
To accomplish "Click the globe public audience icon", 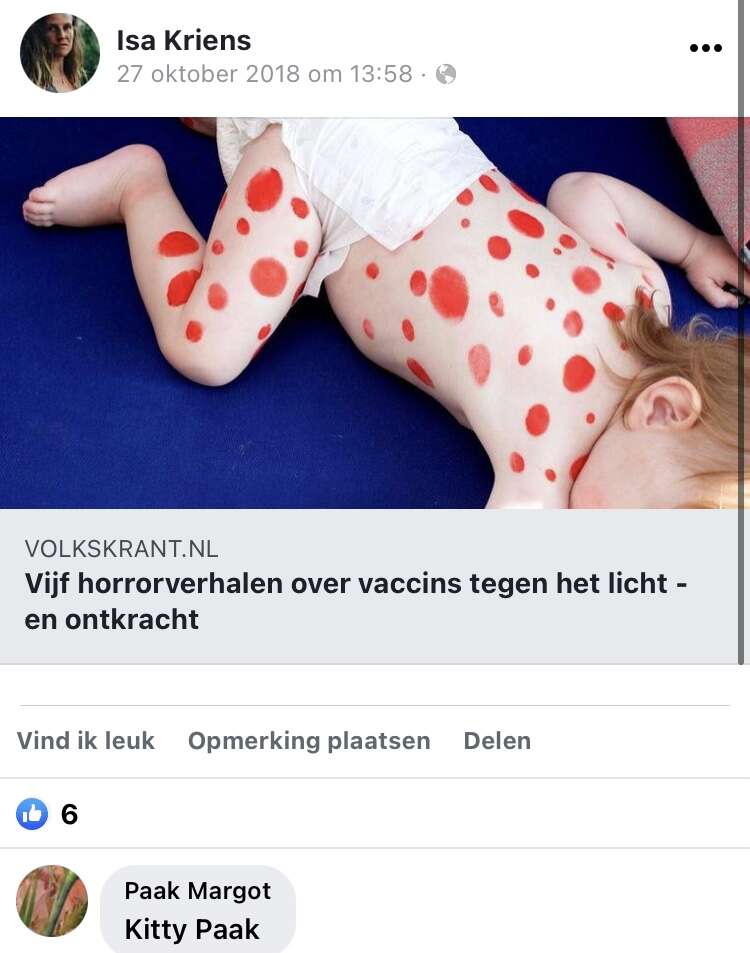I will point(446,74).
